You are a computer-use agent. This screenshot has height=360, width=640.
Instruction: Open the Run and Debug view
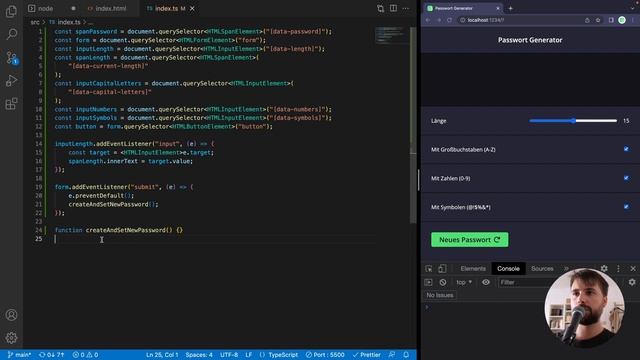coord(11,80)
